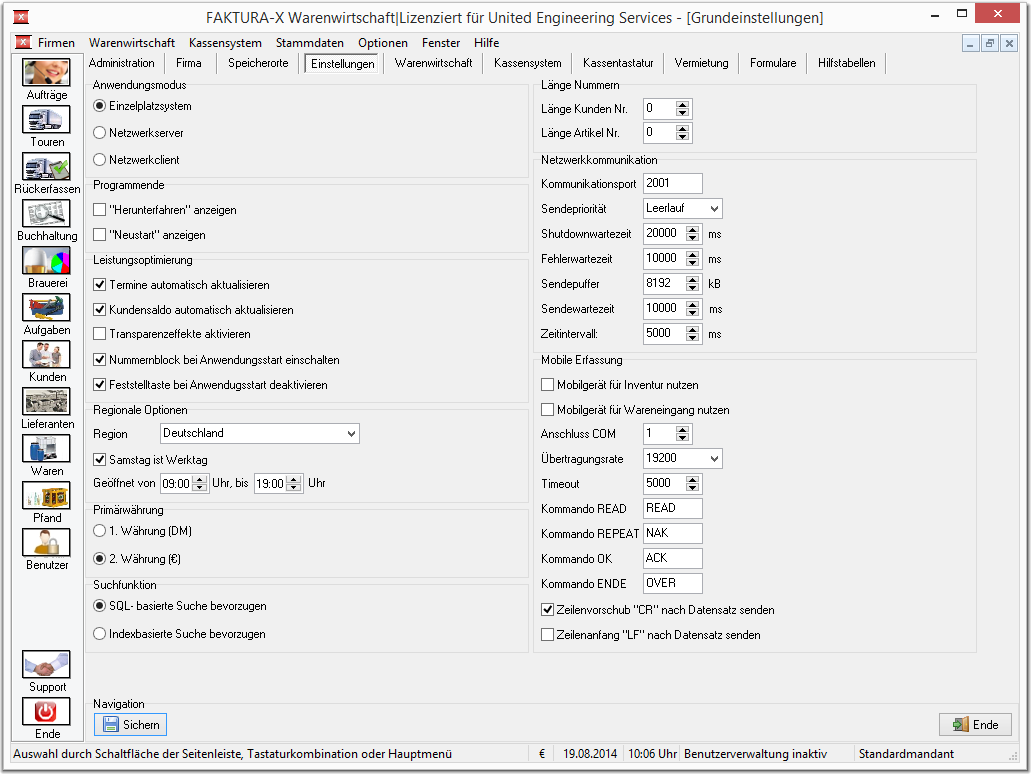Screen dimensions: 1031x774
Task: Open the Aufträge sidebar icon
Action: tap(46, 72)
